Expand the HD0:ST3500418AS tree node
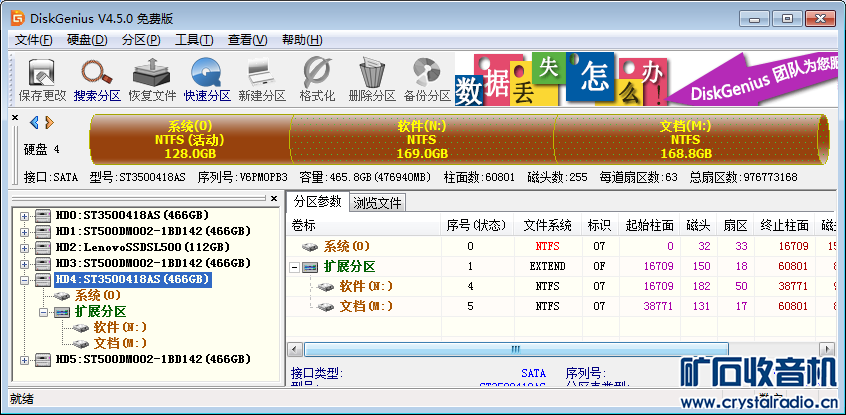This screenshot has height=415, width=846. (x=24, y=216)
